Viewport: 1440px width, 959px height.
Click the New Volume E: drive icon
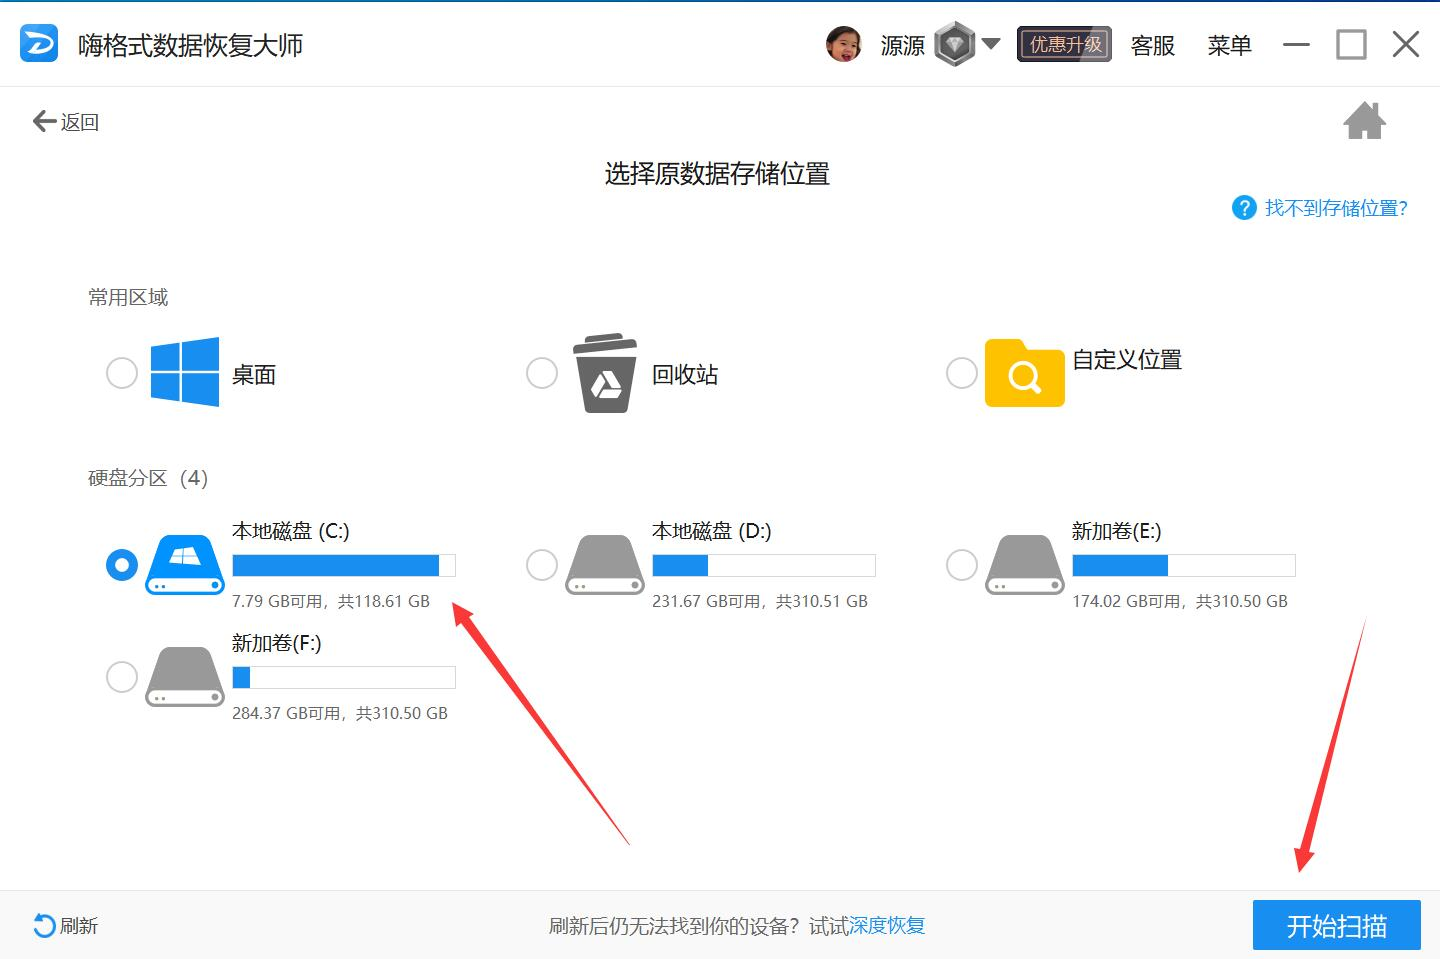1025,565
